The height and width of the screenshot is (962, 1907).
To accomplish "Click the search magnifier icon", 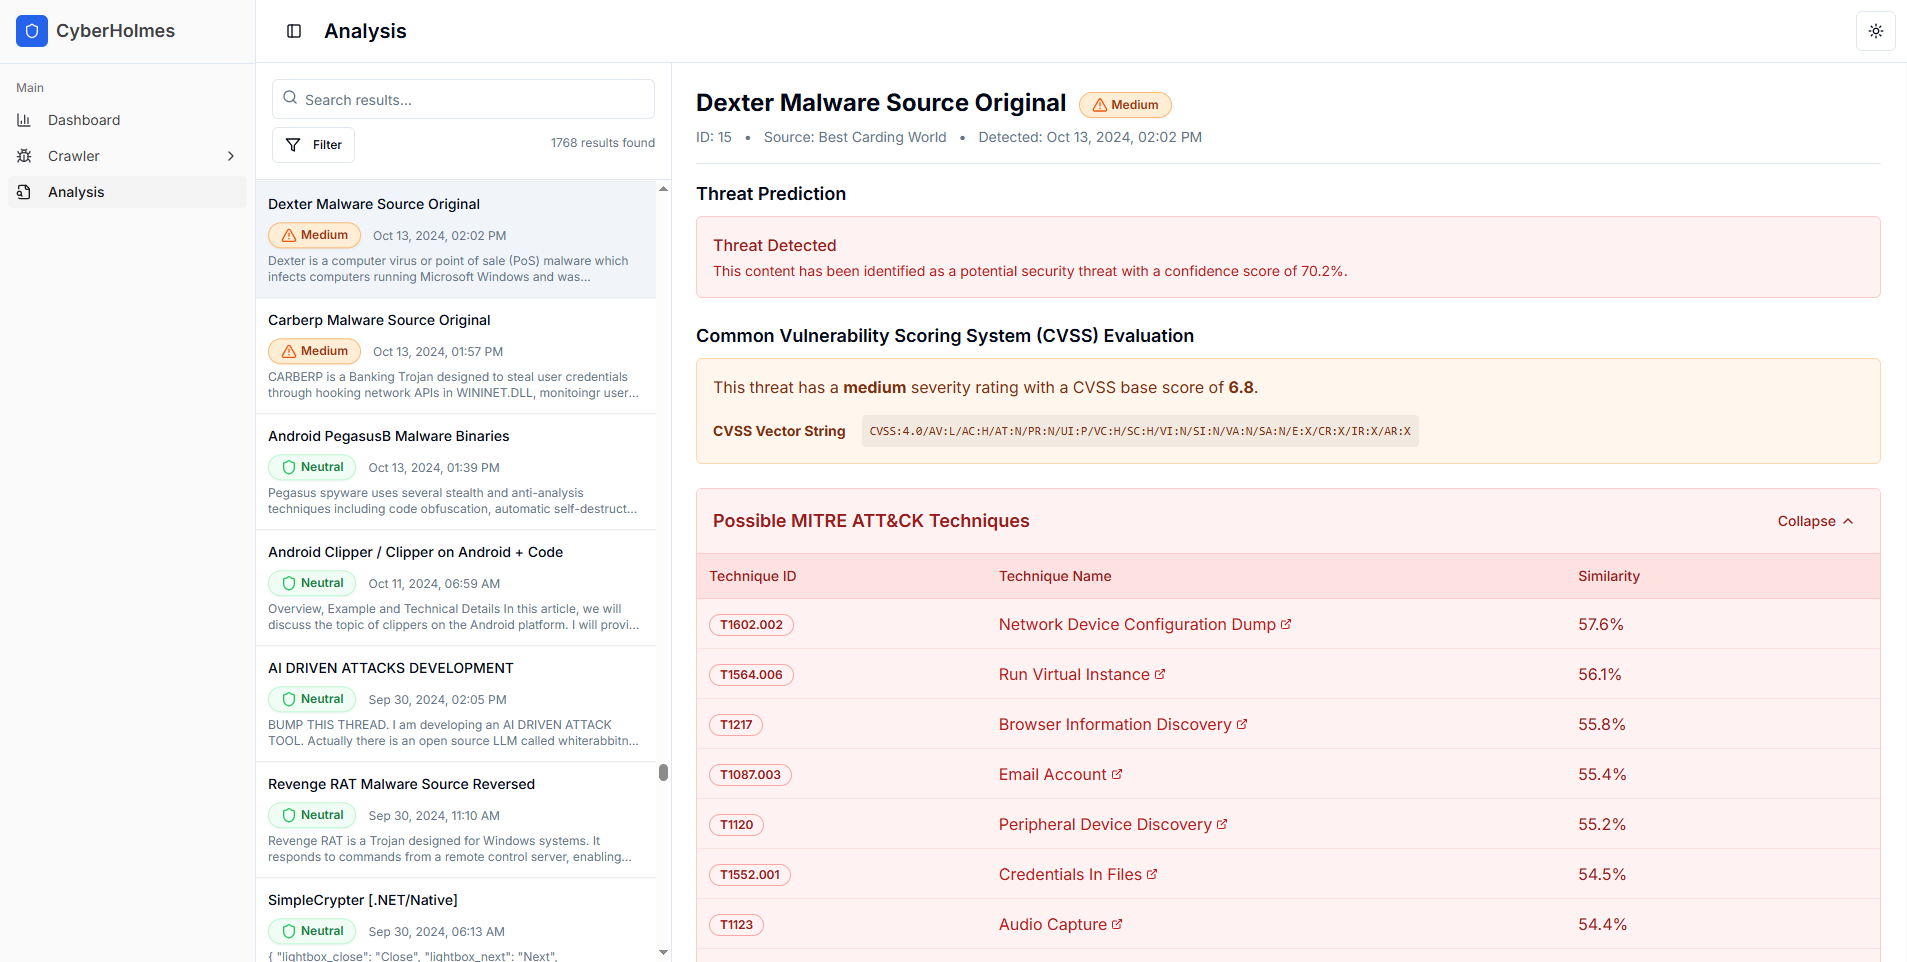I will [x=290, y=98].
